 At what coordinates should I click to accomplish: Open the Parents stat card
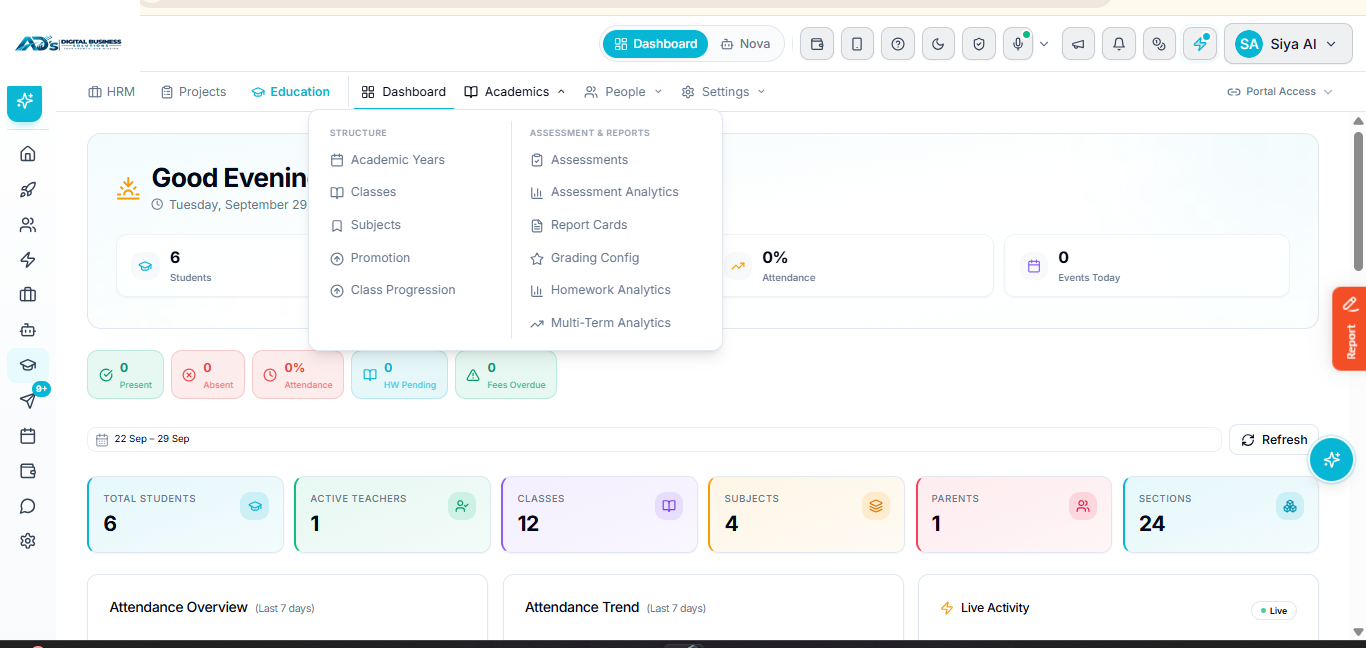[1013, 514]
